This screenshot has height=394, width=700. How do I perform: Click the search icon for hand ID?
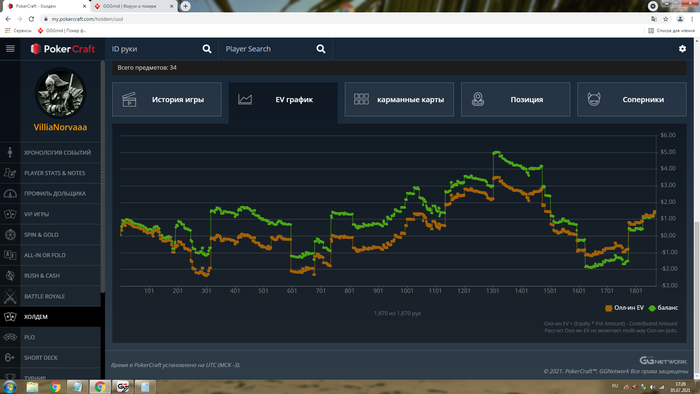[207, 49]
